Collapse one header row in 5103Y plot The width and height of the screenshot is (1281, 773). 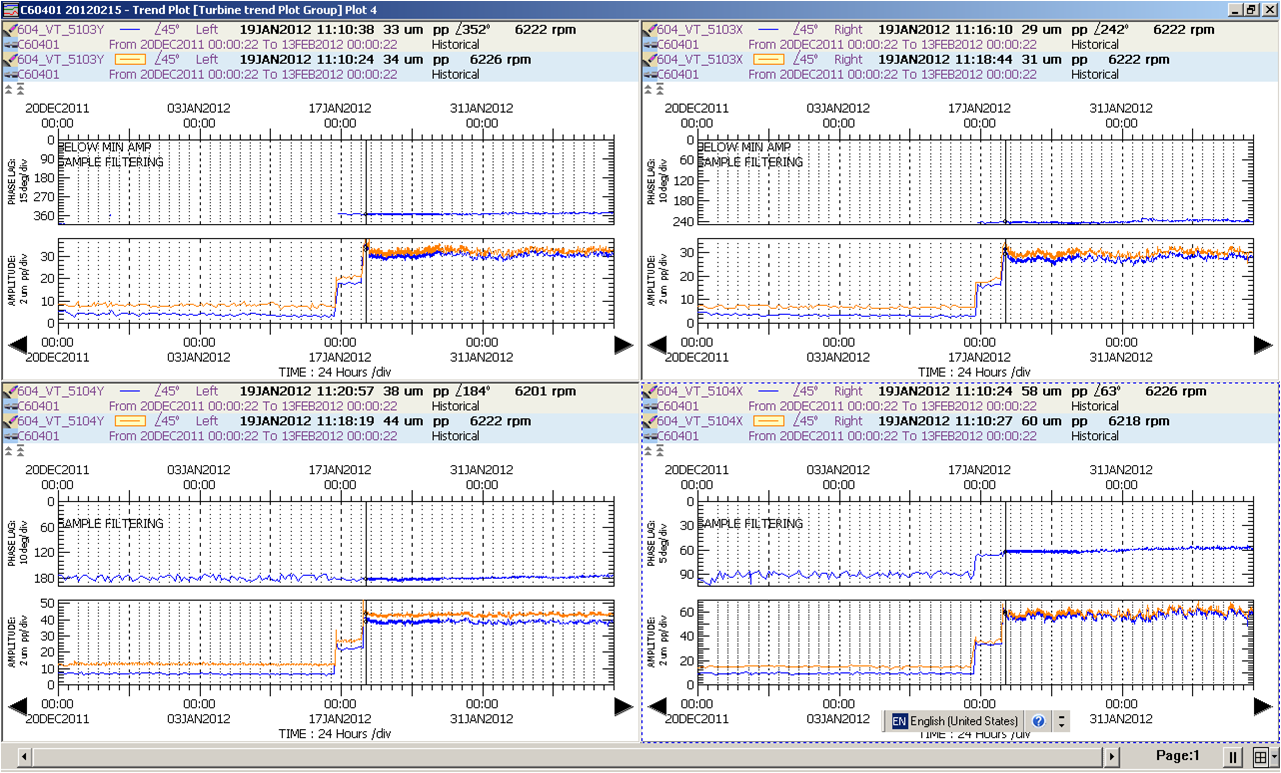9,89
